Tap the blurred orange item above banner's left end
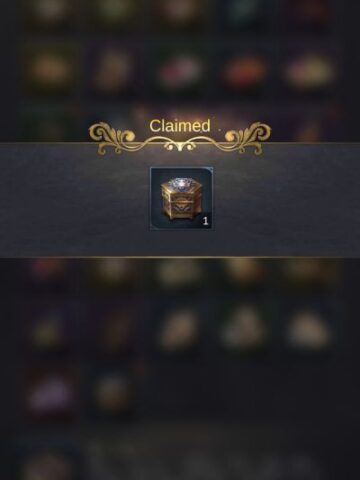The image size is (360, 480). tap(50, 69)
